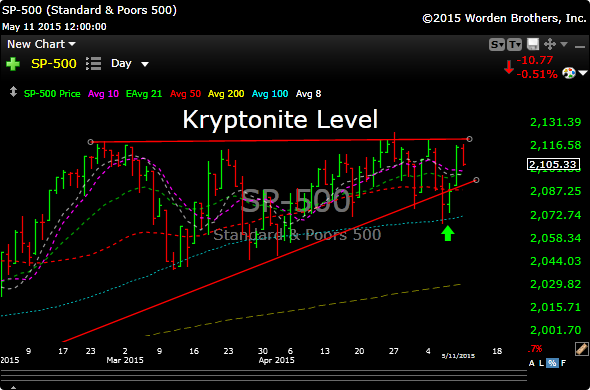Click the SP-500 yellow symbol label
This screenshot has width=590, height=390.
[x=53, y=64]
